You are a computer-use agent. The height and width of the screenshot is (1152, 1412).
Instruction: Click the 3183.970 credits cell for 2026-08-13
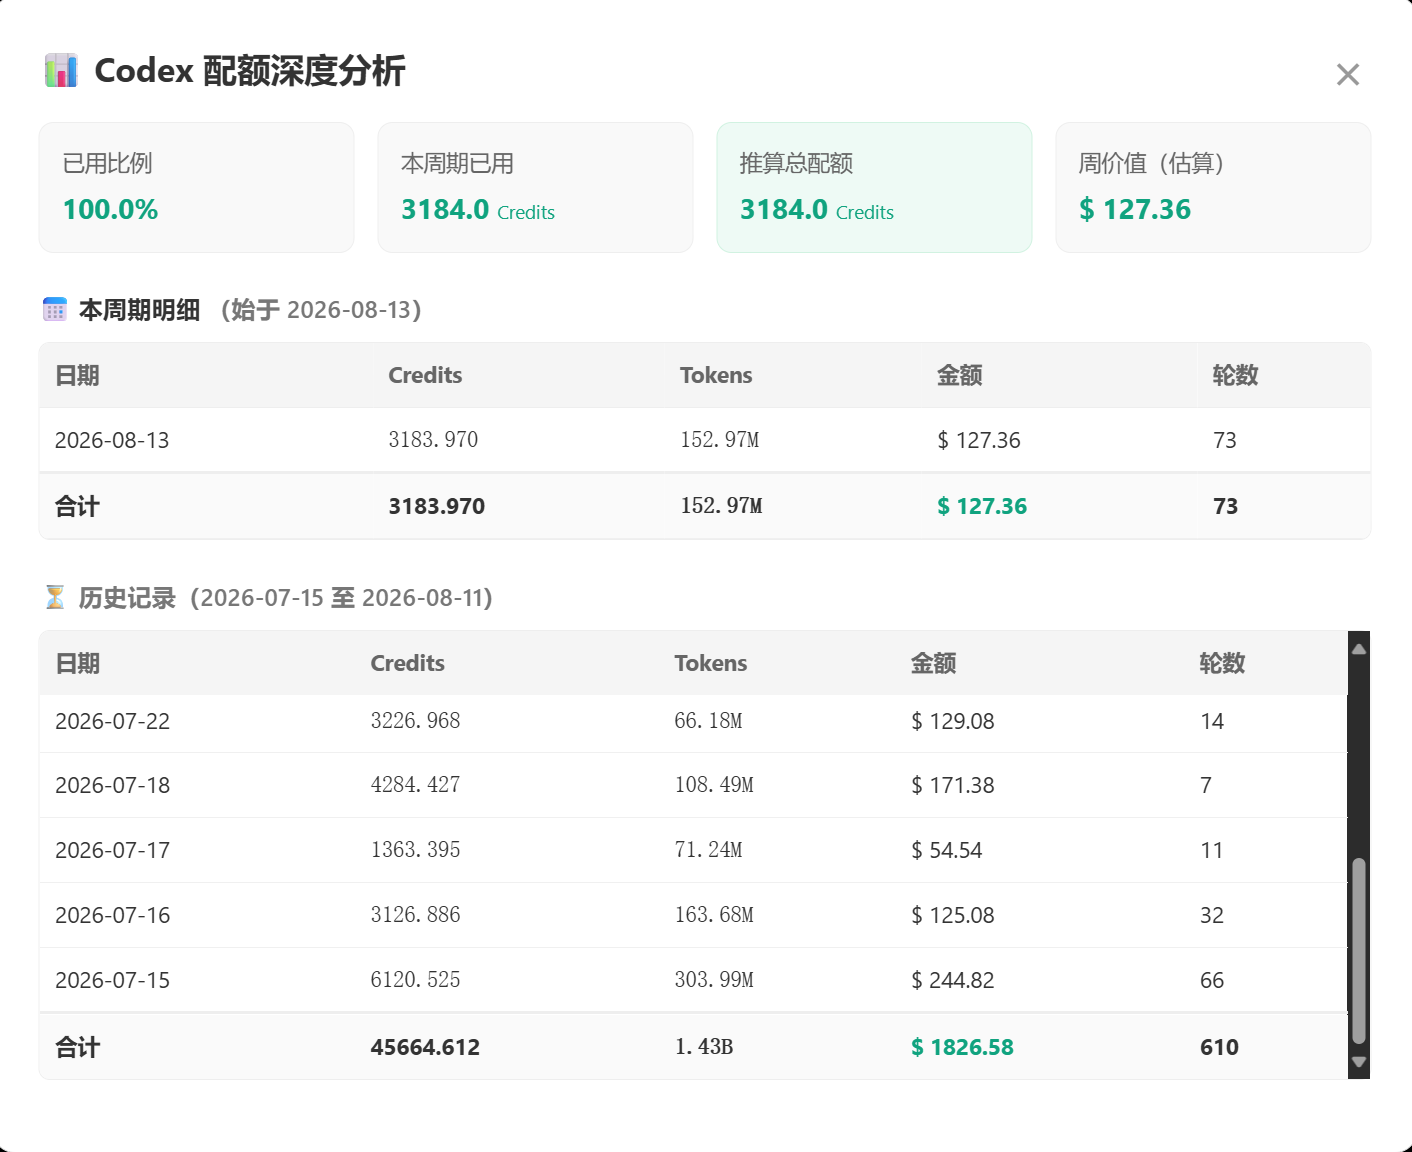[433, 440]
